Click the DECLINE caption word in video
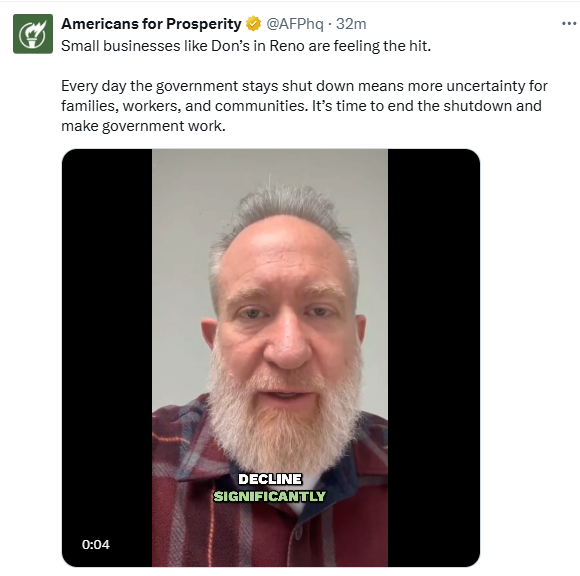580x576 pixels. point(270,479)
